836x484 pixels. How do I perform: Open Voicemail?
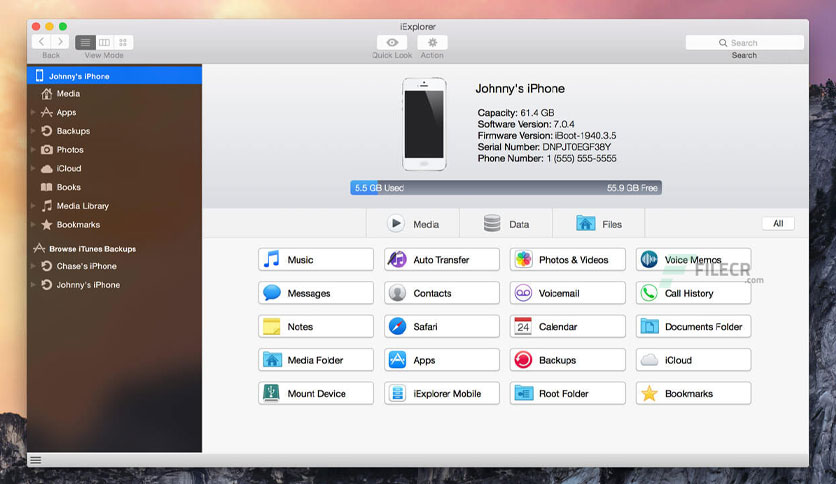click(x=567, y=293)
